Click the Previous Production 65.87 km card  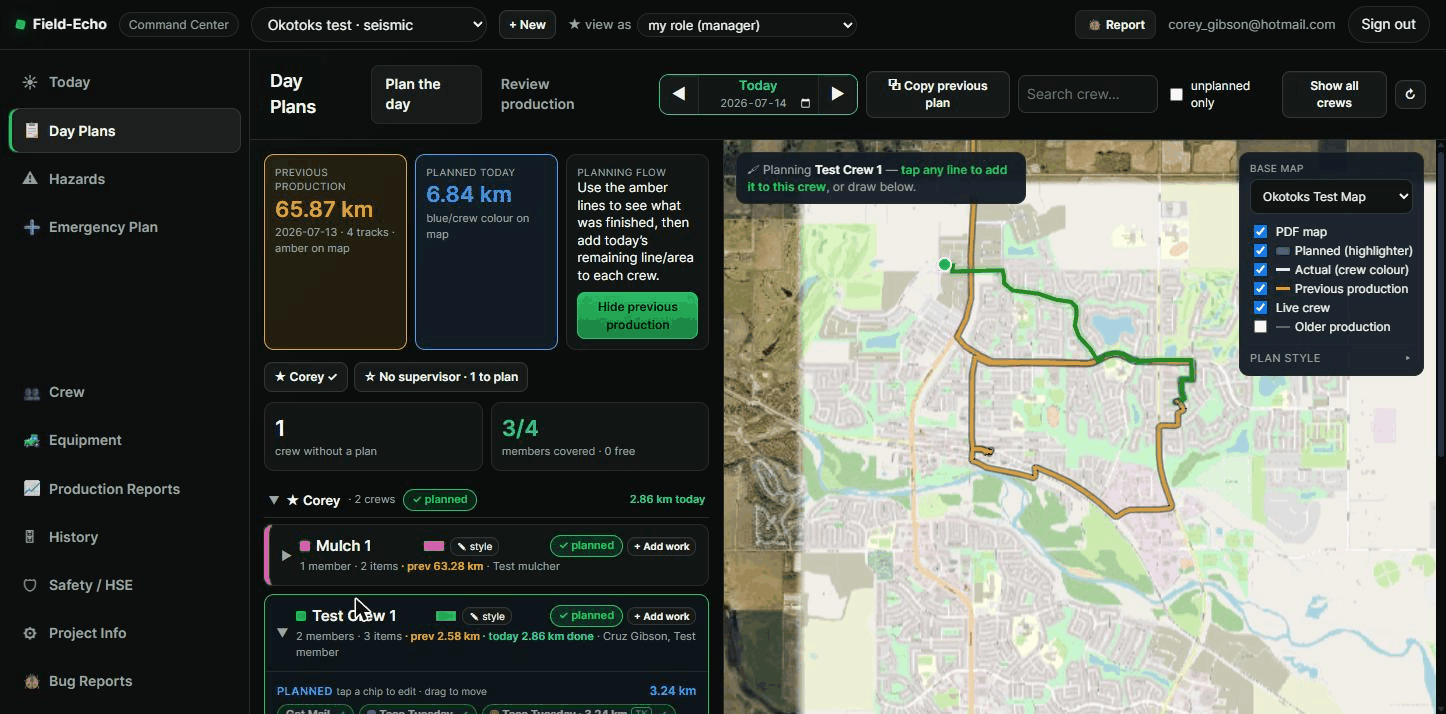tap(335, 252)
